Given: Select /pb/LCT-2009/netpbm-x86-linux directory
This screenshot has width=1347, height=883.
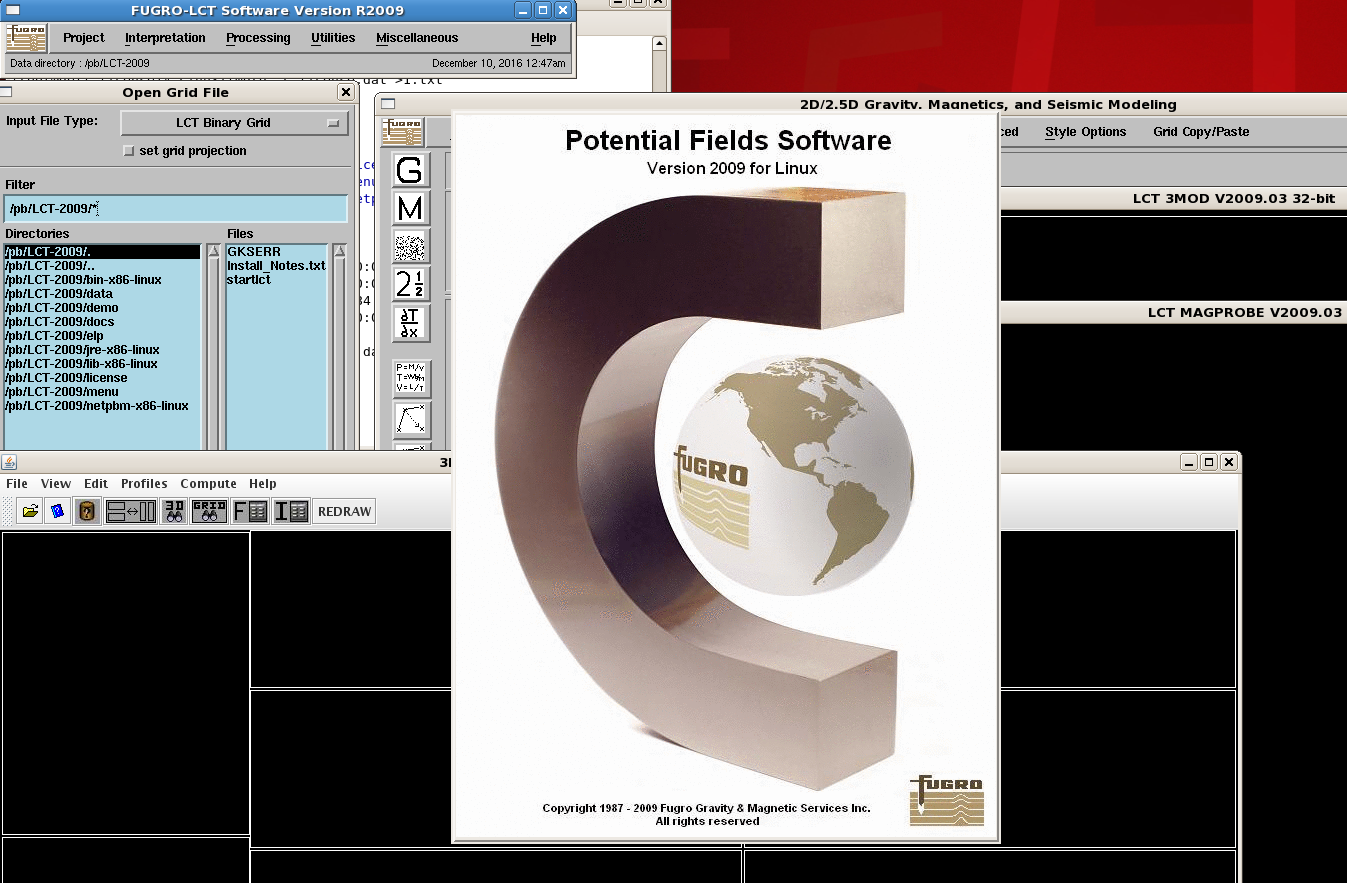Looking at the screenshot, I should tap(102, 406).
